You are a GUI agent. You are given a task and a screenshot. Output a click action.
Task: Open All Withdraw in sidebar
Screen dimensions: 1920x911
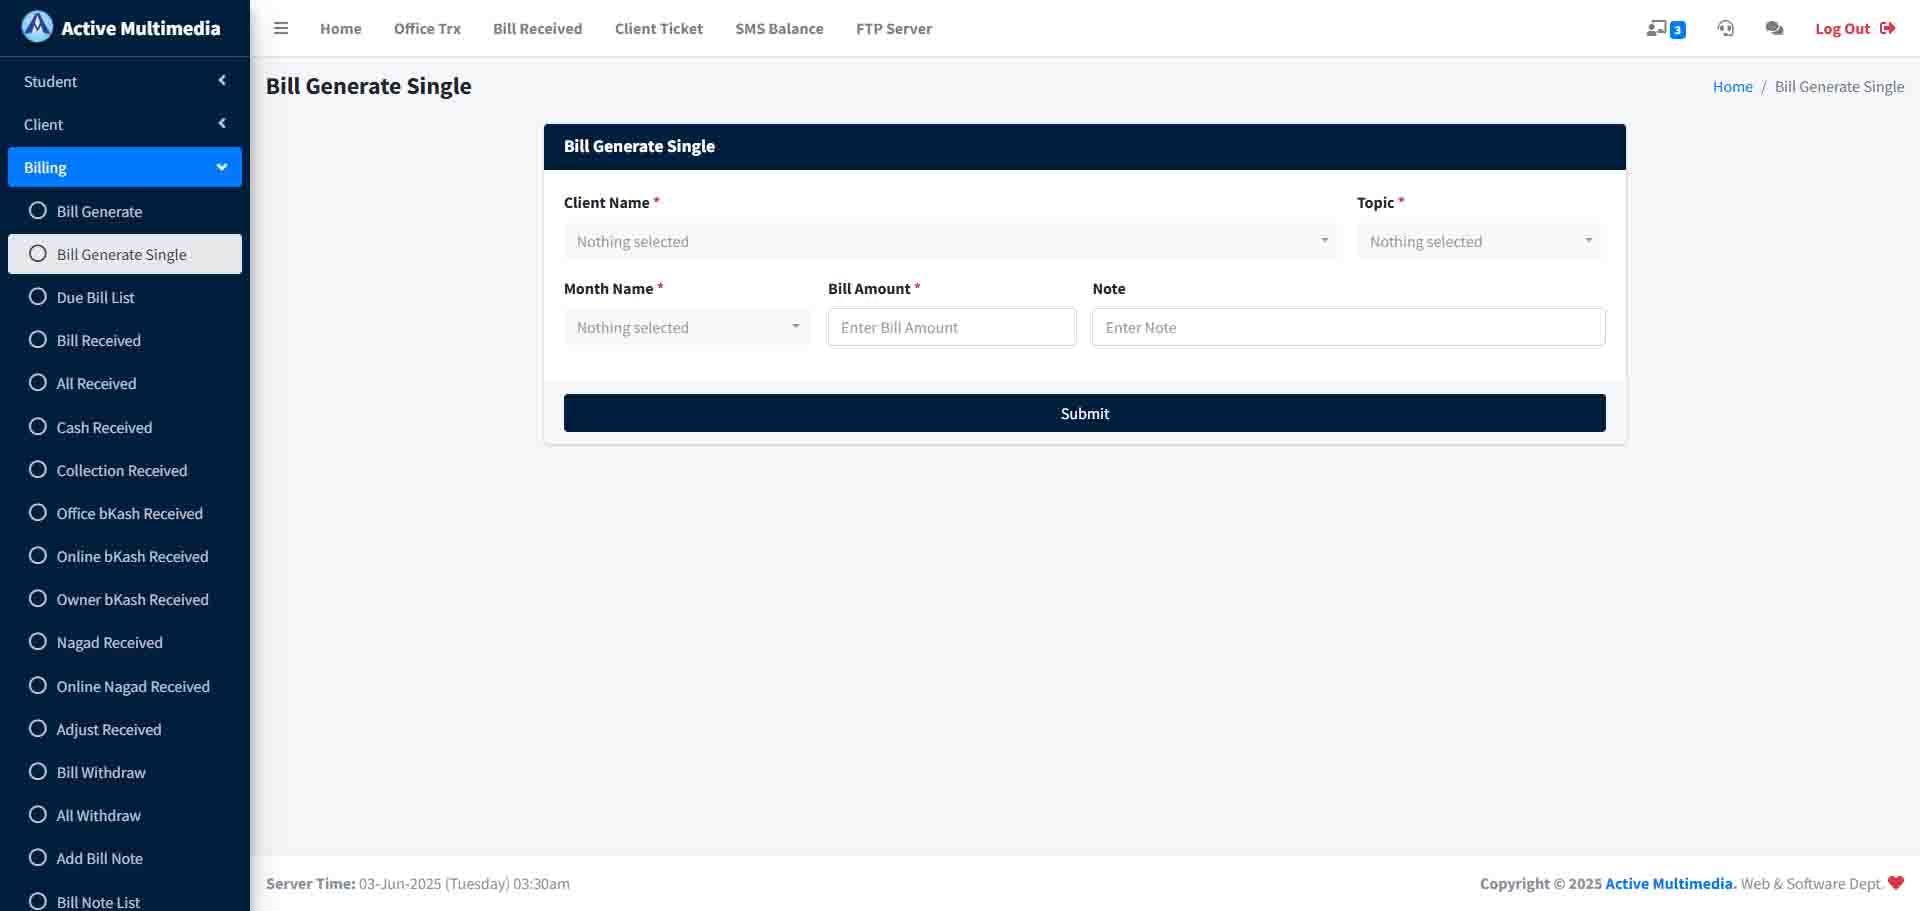pos(125,815)
